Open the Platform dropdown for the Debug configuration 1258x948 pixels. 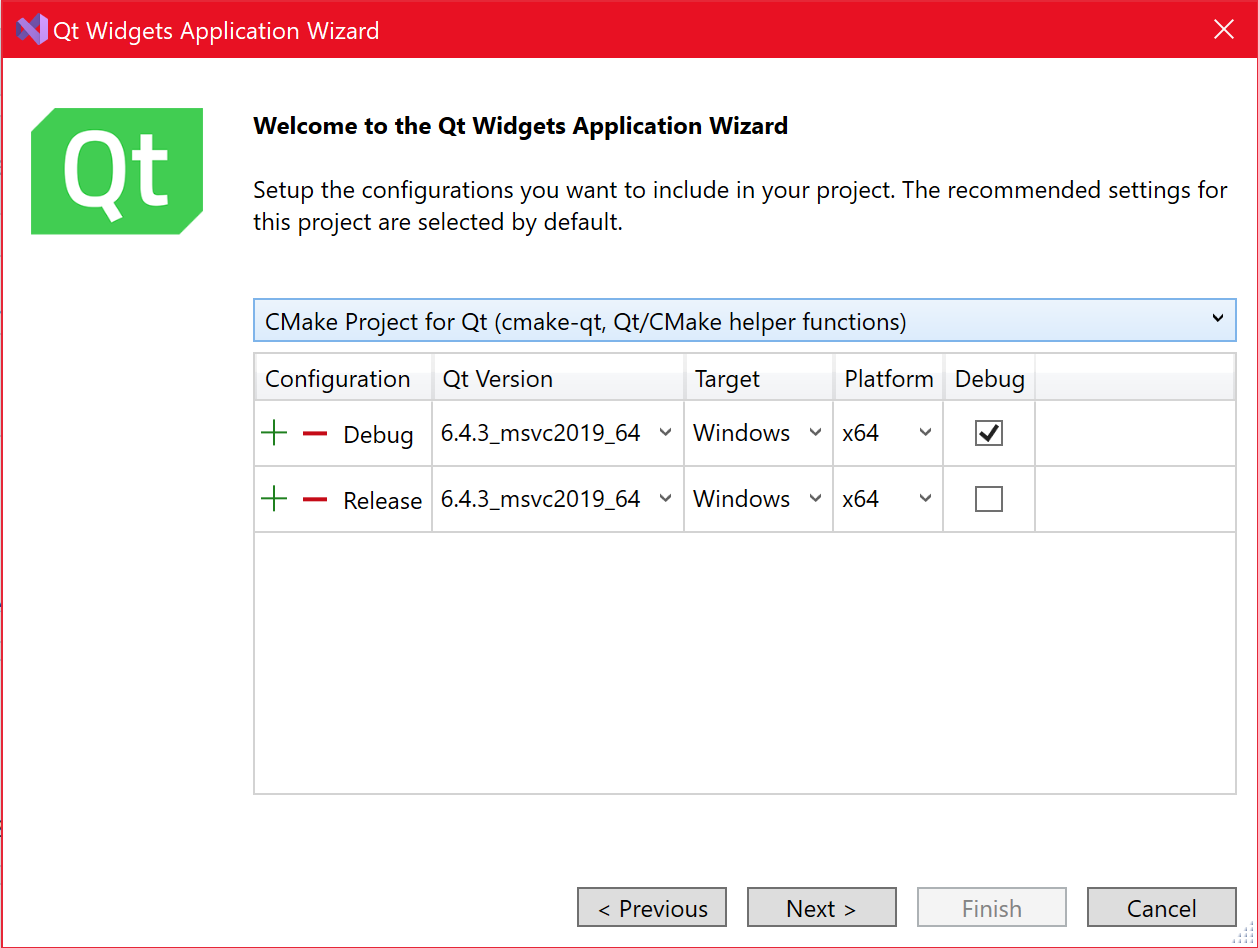tap(923, 433)
